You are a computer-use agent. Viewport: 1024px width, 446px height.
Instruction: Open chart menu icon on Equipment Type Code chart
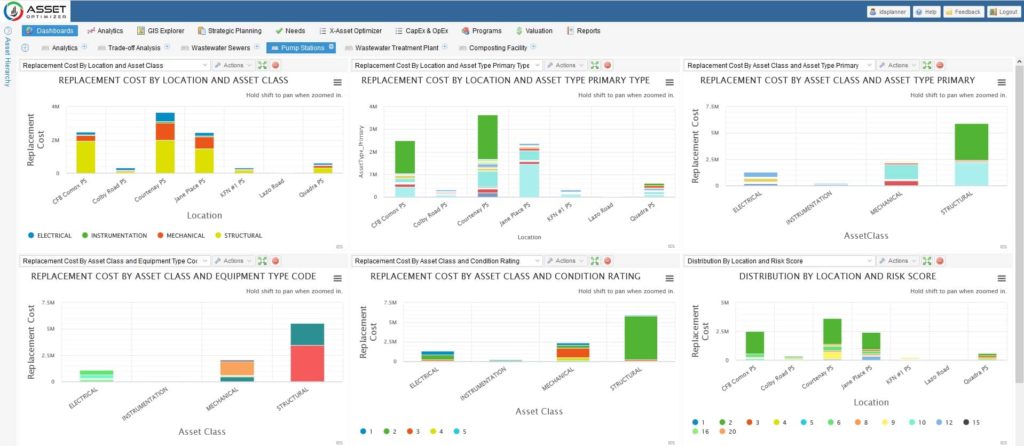point(337,278)
